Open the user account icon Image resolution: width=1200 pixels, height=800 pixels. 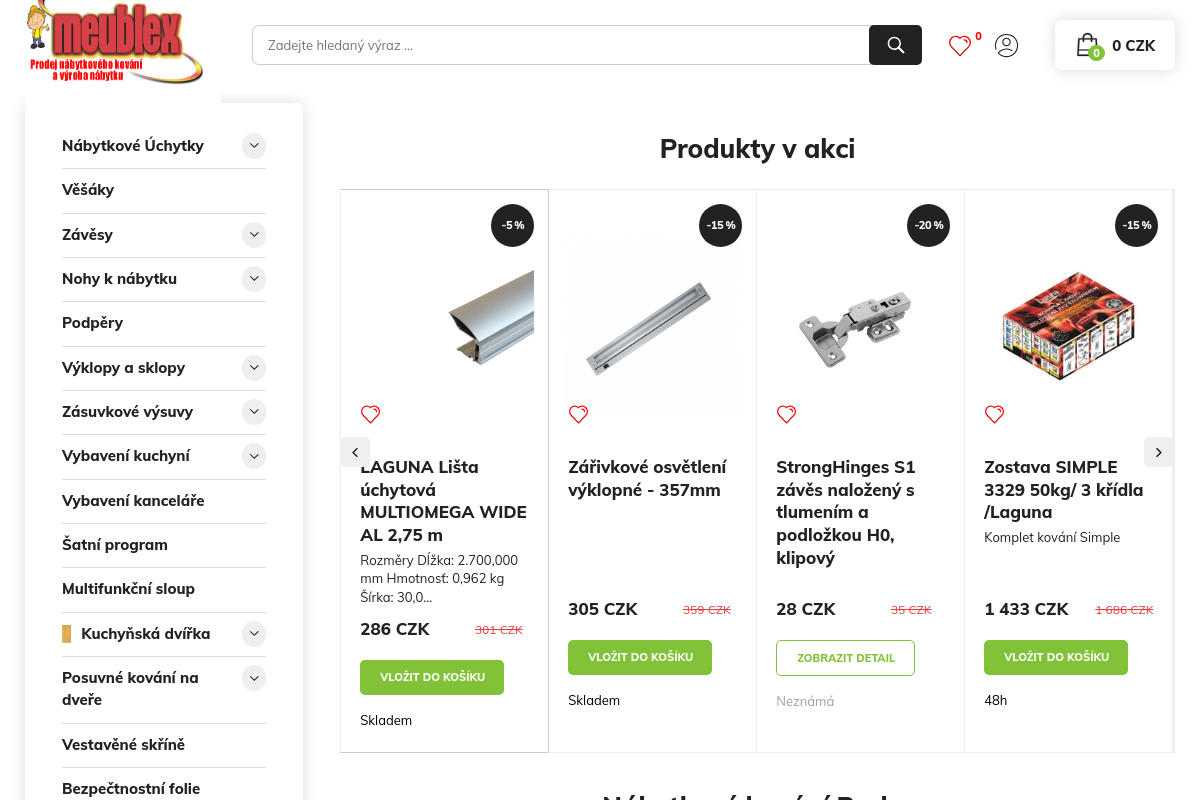pyautogui.click(x=1006, y=45)
